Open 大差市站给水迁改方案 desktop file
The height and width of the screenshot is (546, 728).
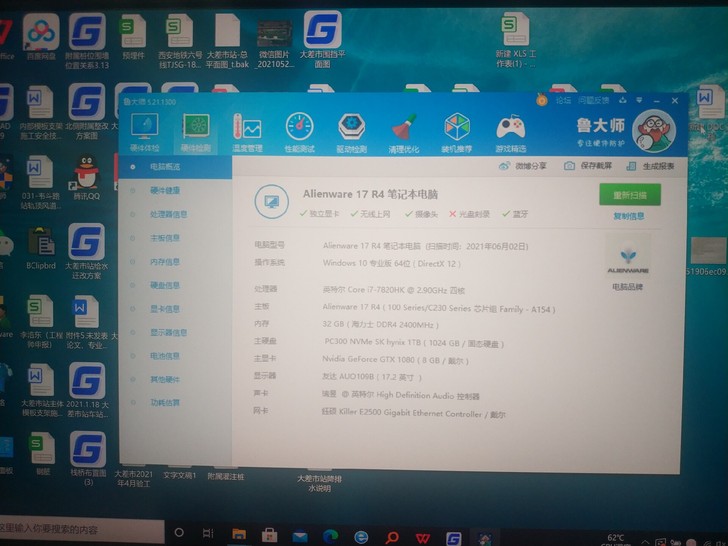pyautogui.click(x=86, y=252)
